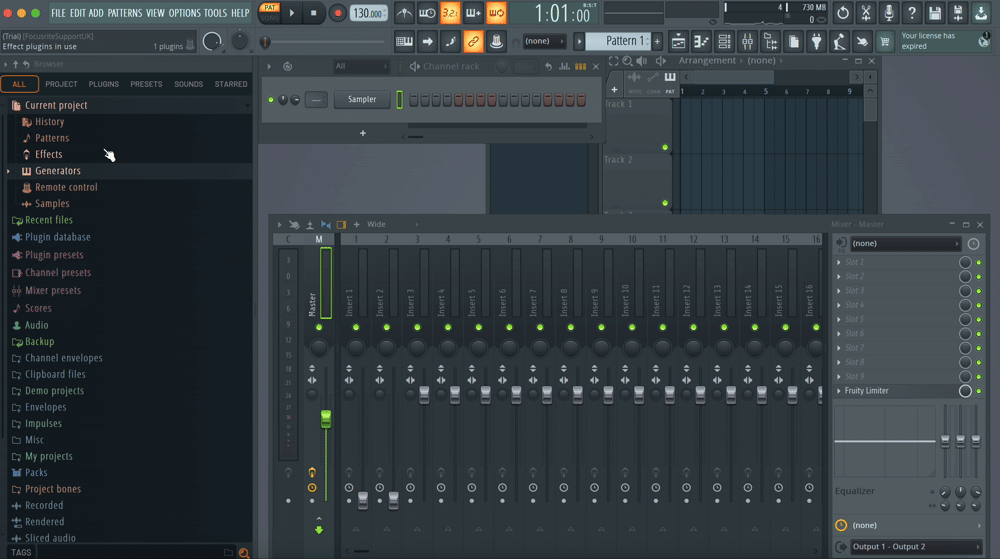Open the Plugin database folder
The height and width of the screenshot is (559, 1000).
tap(57, 237)
